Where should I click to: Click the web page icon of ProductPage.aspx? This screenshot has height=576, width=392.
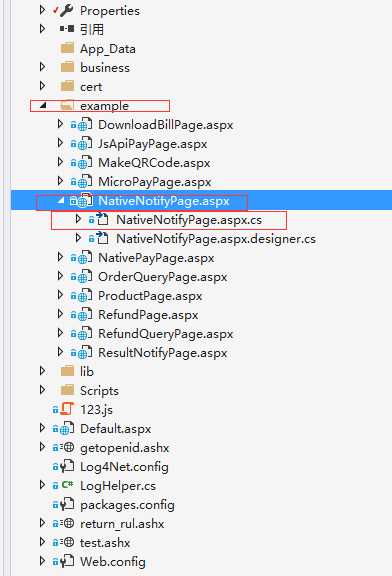click(x=85, y=296)
